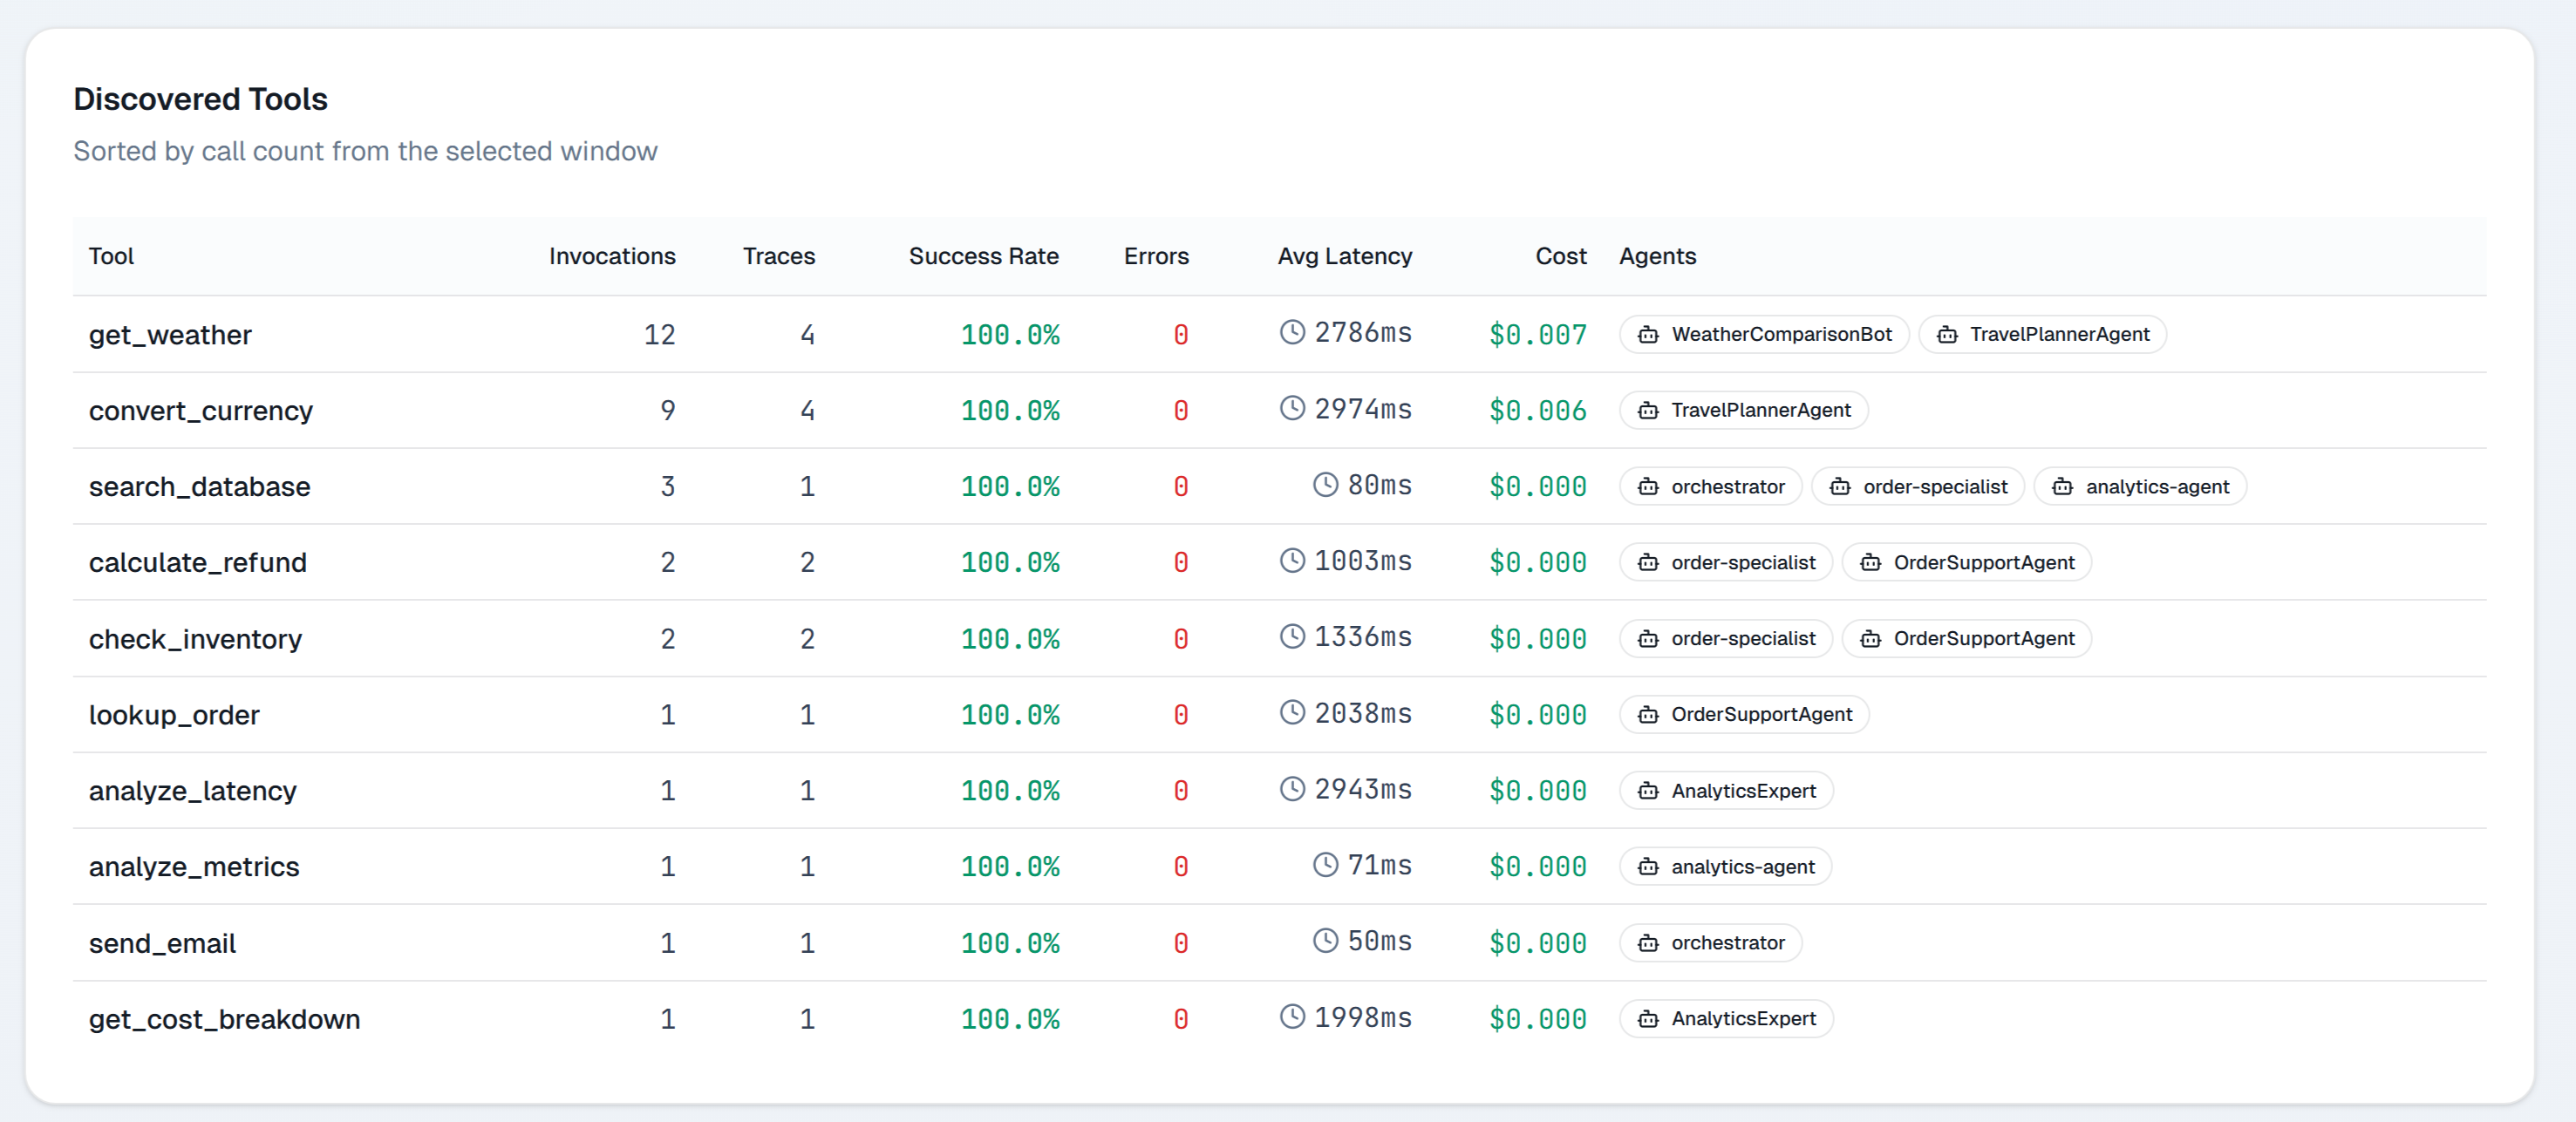Screen dimensions: 2576x1122
Task: Click the OrderSupportAgent badge on the lookup_order row
Action: click(1744, 714)
